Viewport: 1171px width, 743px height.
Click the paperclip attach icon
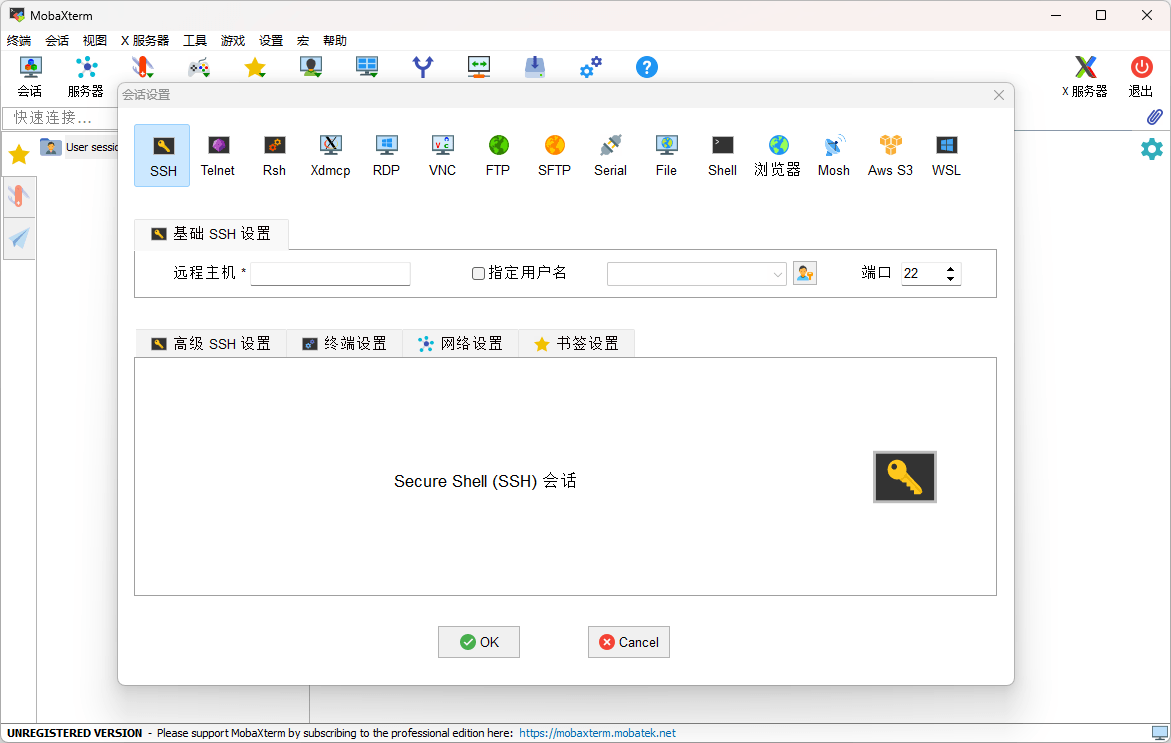click(x=1155, y=117)
